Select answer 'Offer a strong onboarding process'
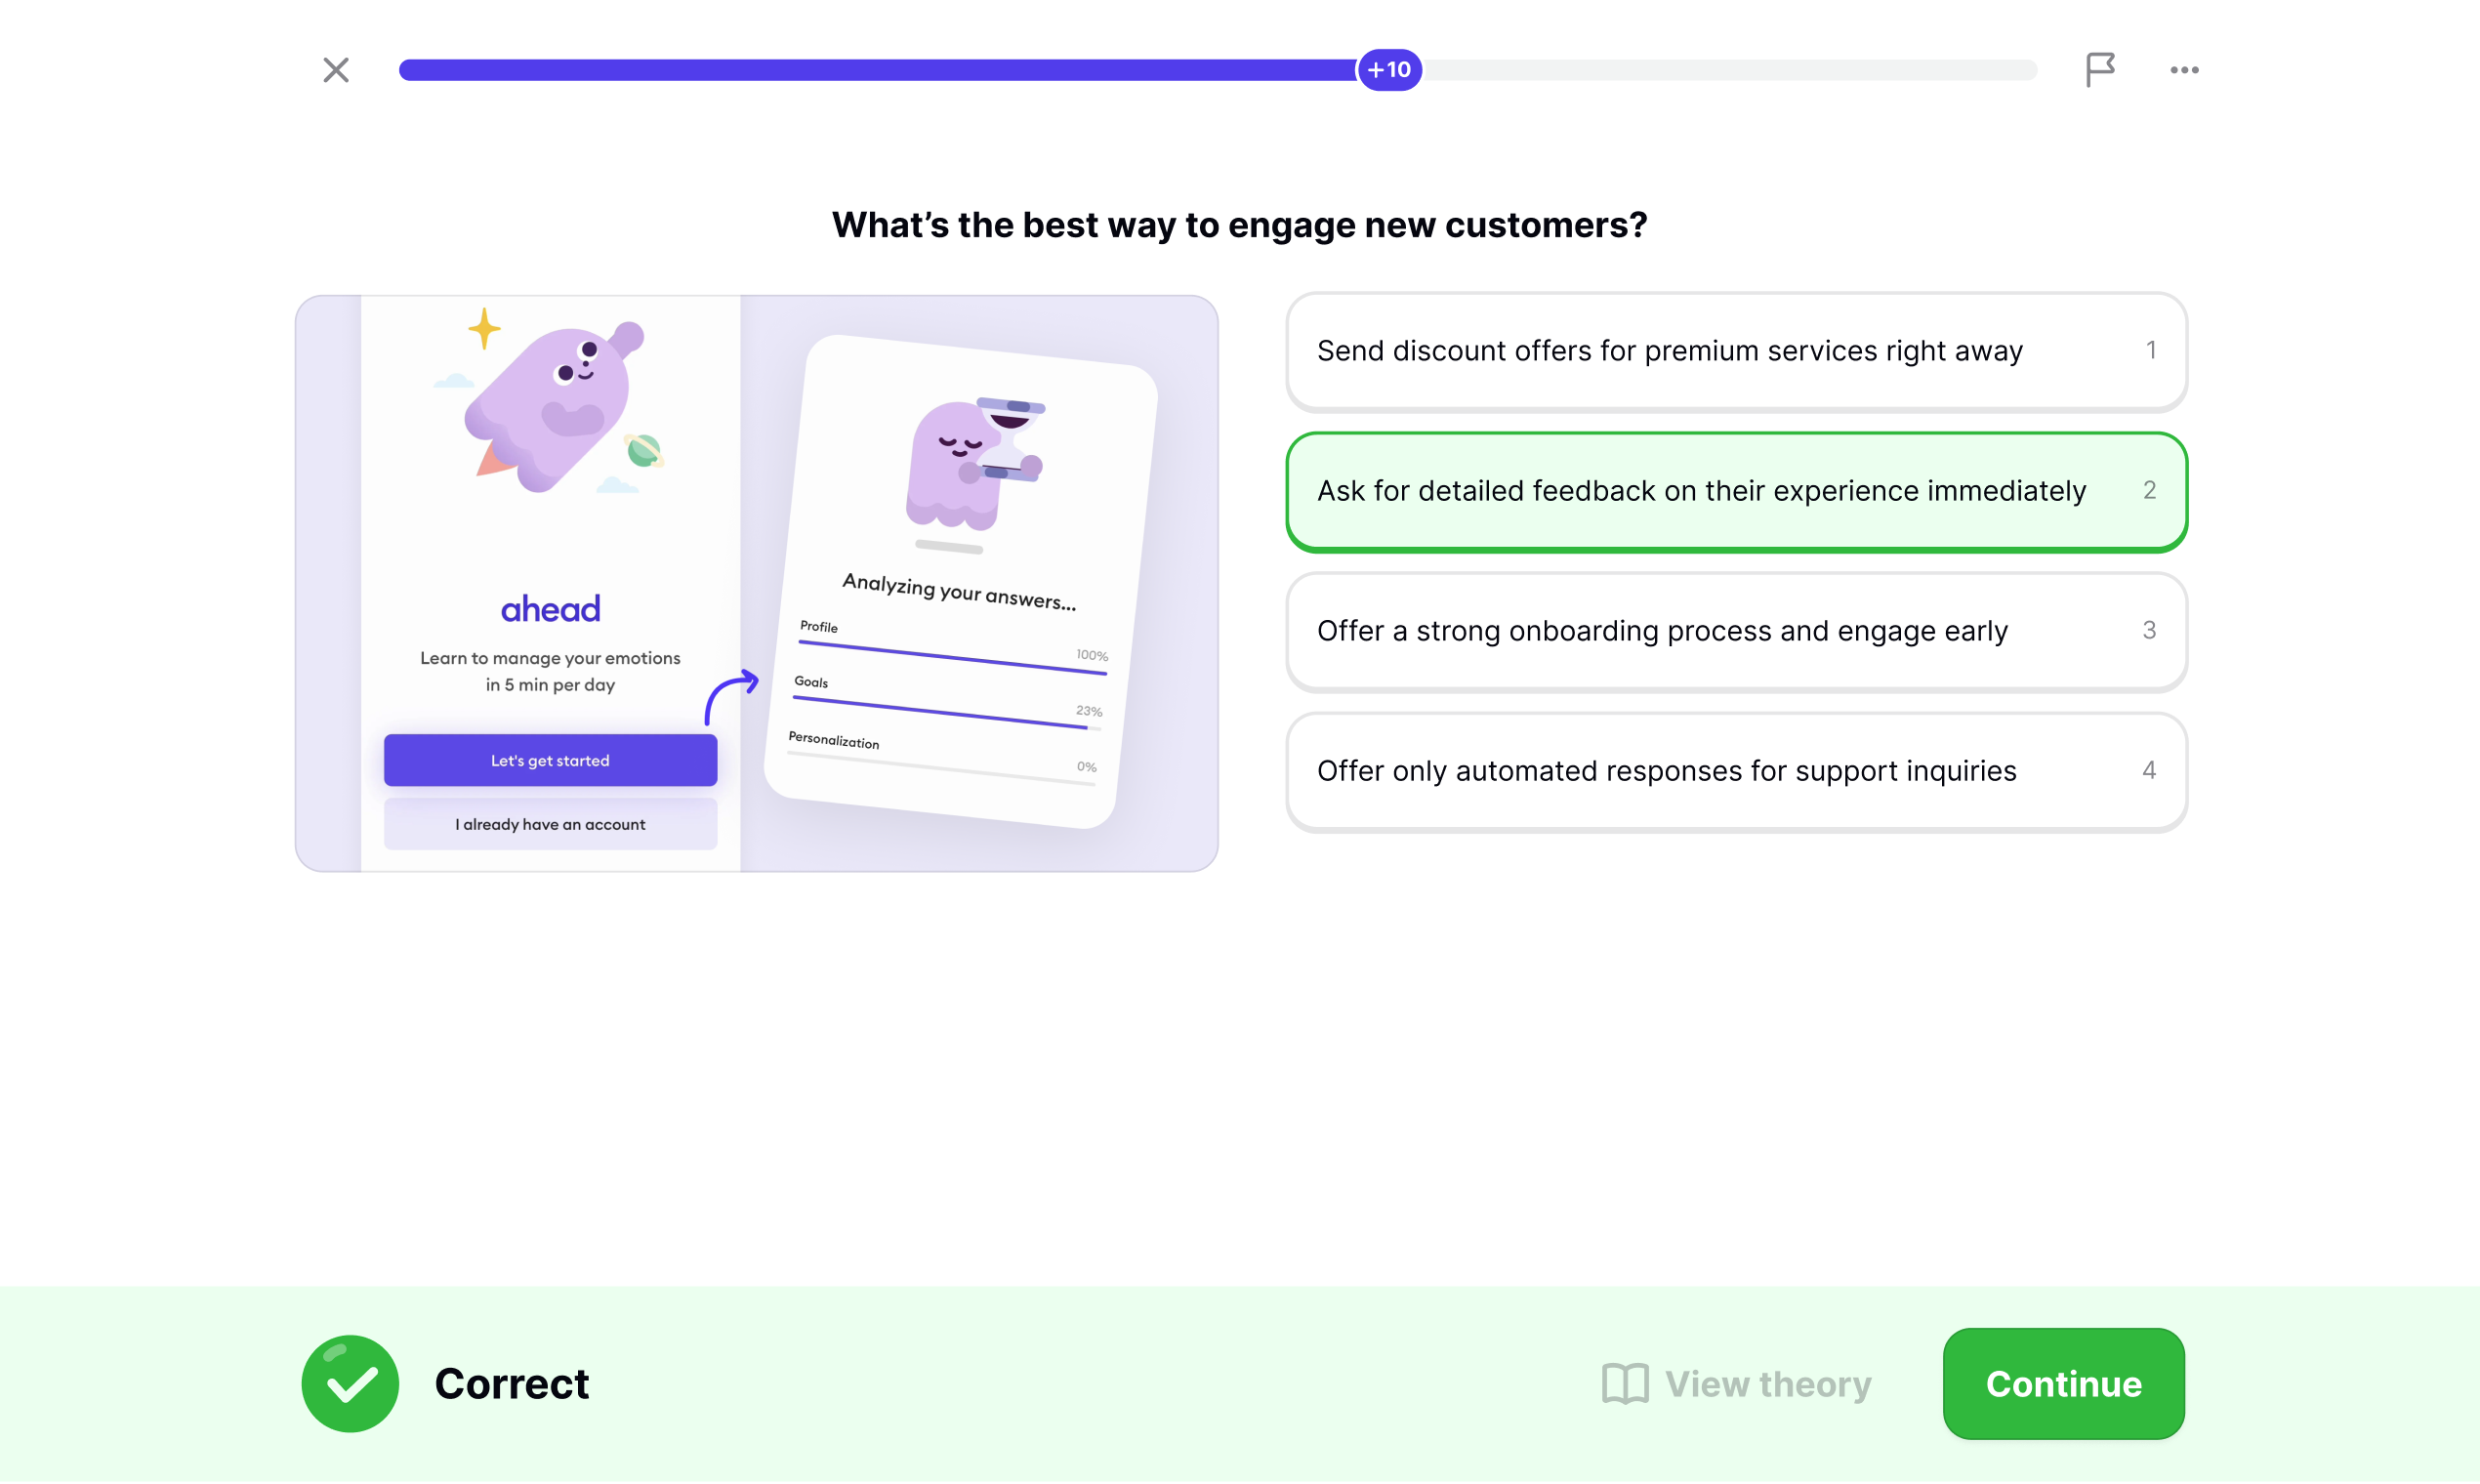The image size is (2480, 1484). point(1736,631)
